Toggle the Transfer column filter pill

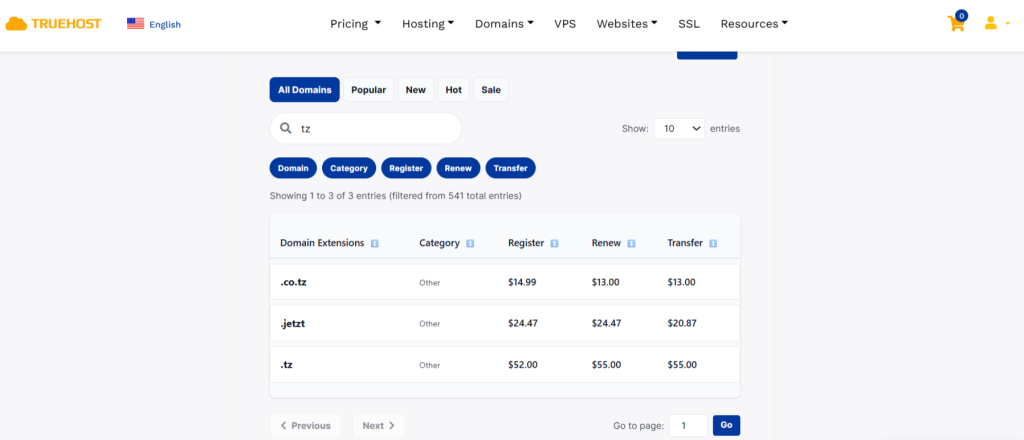(510, 168)
